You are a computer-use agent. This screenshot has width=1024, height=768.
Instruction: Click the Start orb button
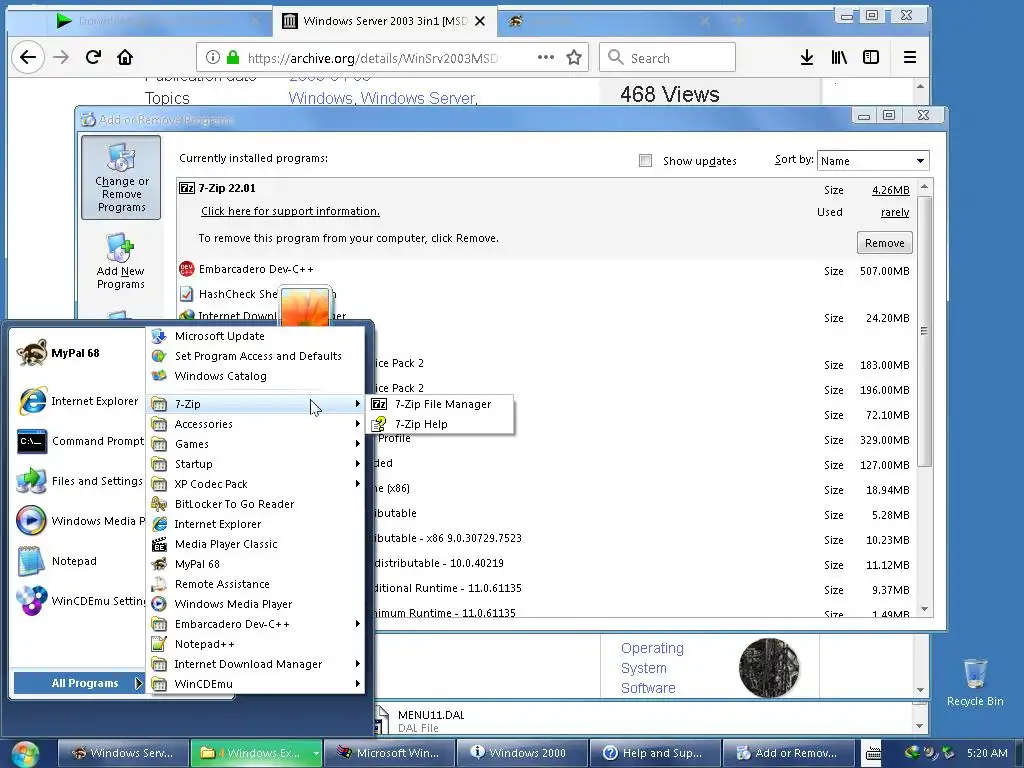25,754
